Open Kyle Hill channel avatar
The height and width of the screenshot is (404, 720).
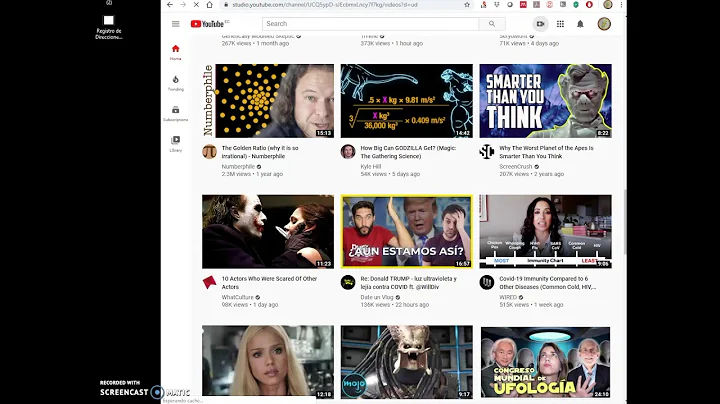[348, 151]
